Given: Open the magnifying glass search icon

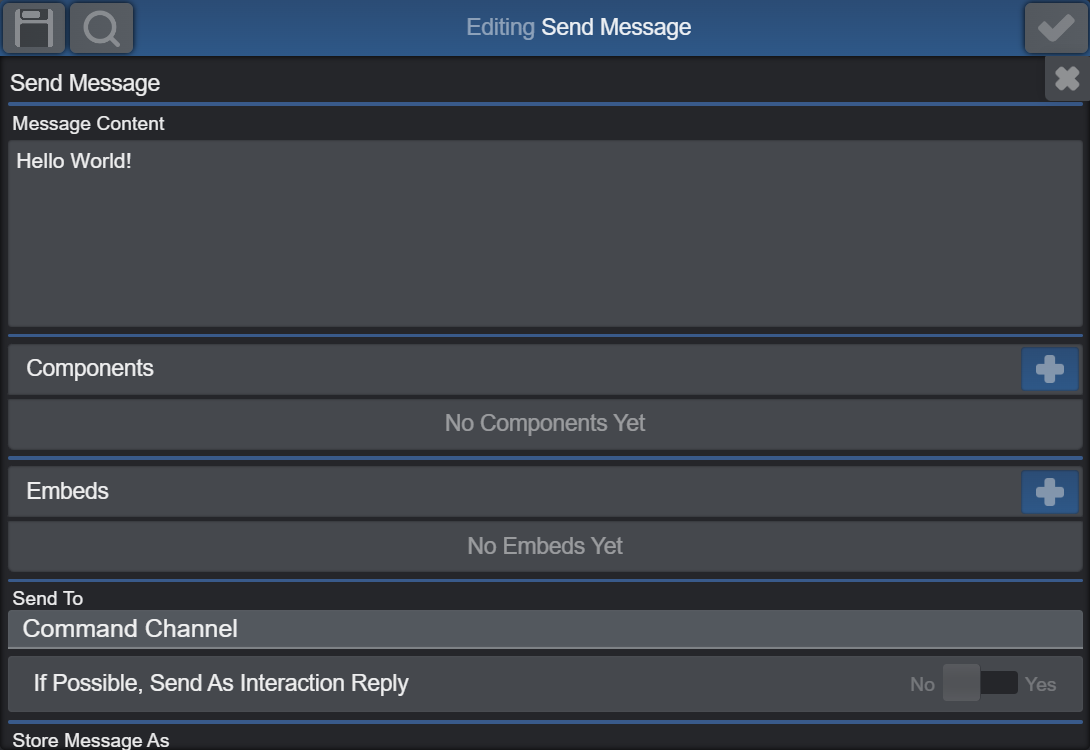Looking at the screenshot, I should coord(101,28).
